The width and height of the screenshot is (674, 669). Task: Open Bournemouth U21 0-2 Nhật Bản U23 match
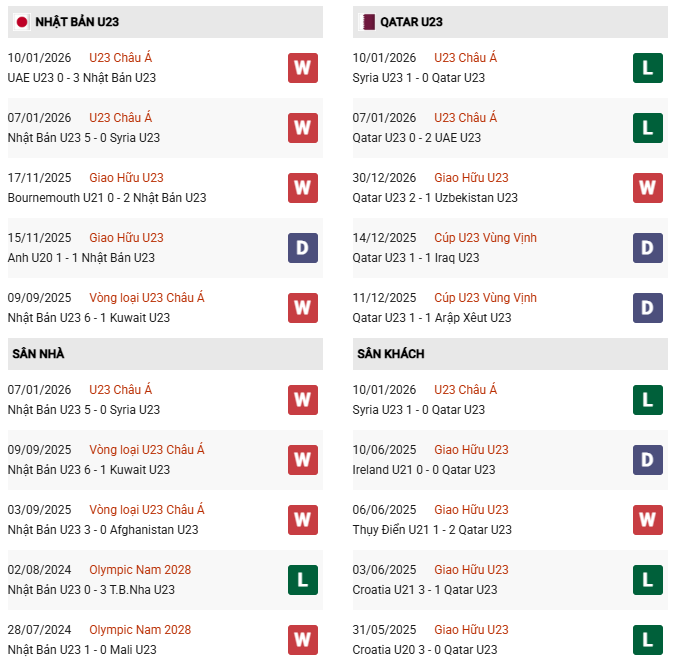[106, 198]
